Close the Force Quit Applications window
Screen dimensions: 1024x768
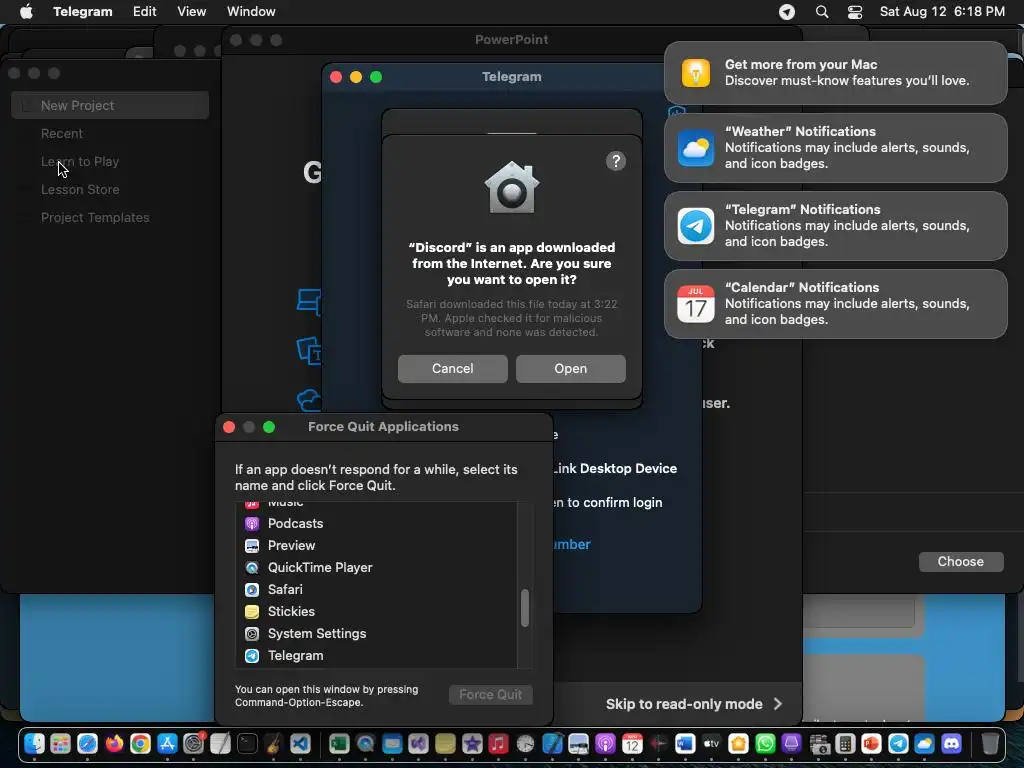point(229,427)
